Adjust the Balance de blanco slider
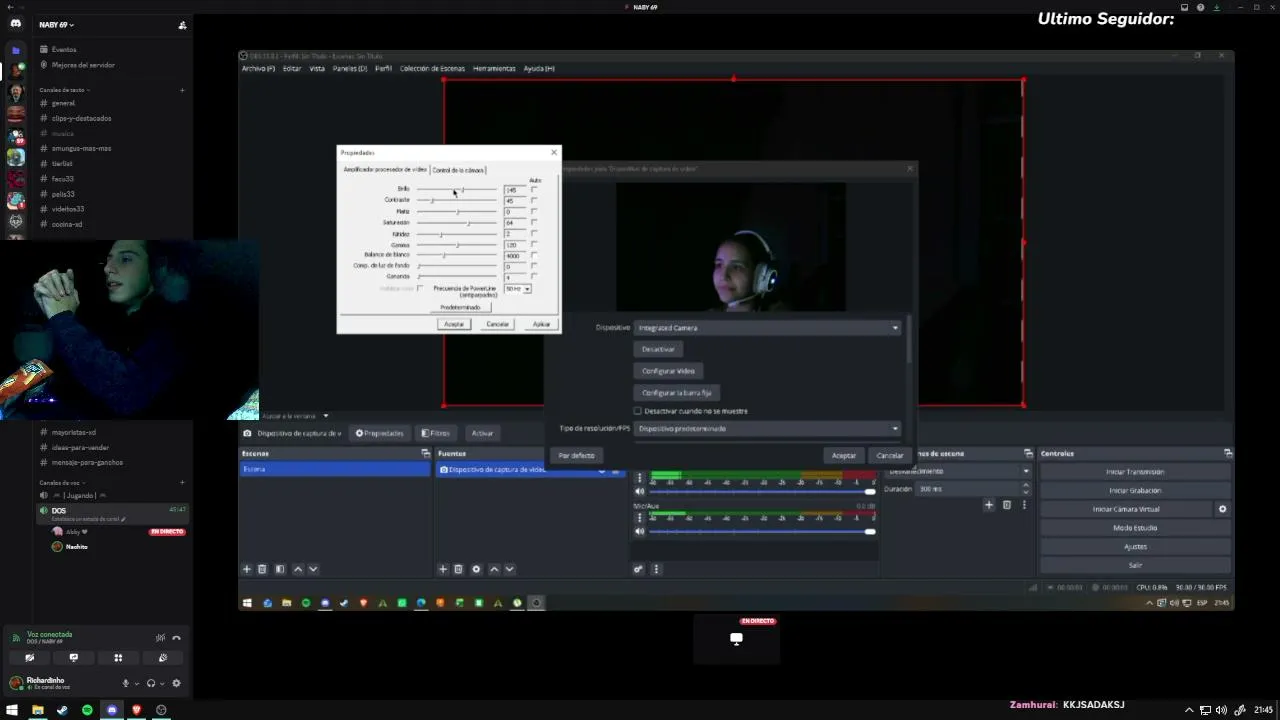Image resolution: width=1280 pixels, height=720 pixels. (457, 255)
